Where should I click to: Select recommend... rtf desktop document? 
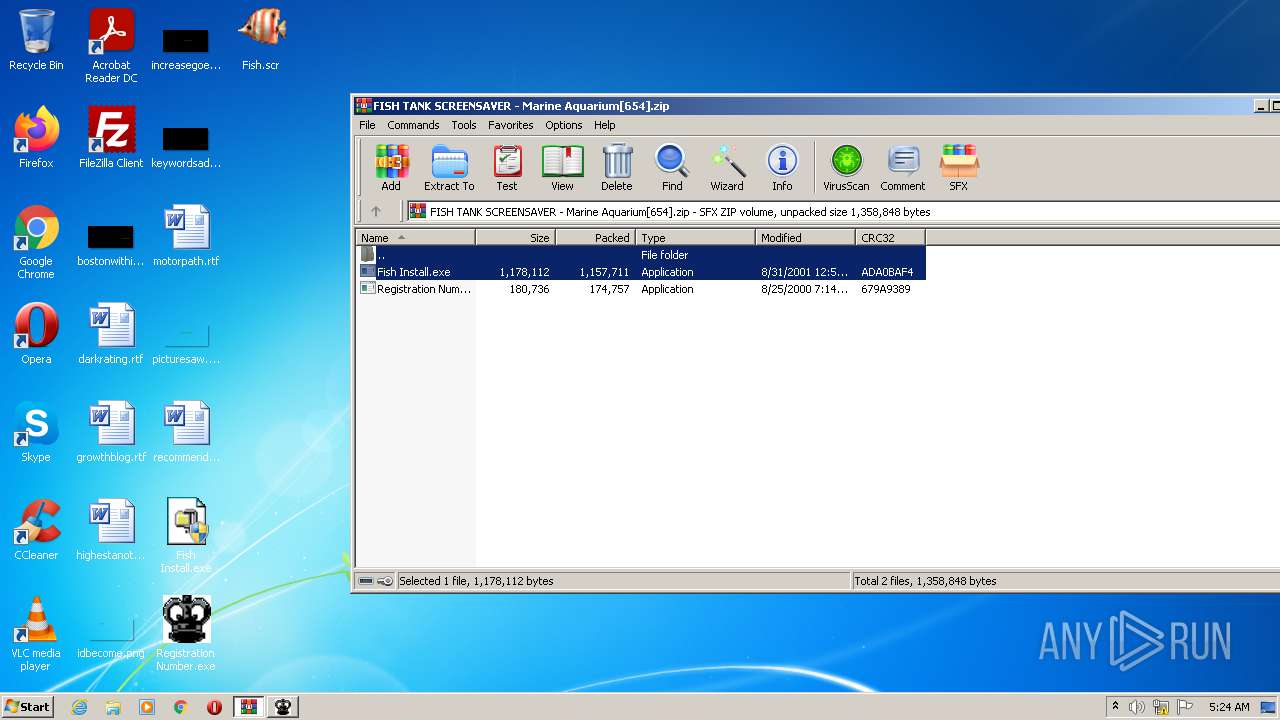pyautogui.click(x=186, y=432)
